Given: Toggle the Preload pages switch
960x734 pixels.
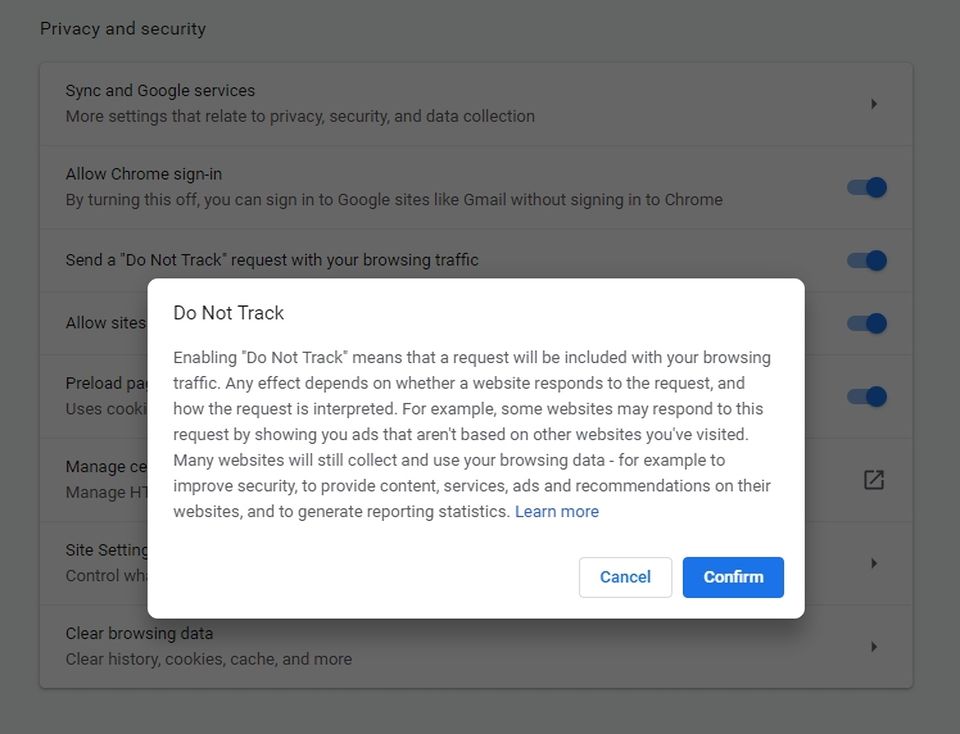Looking at the screenshot, I should tap(866, 396).
